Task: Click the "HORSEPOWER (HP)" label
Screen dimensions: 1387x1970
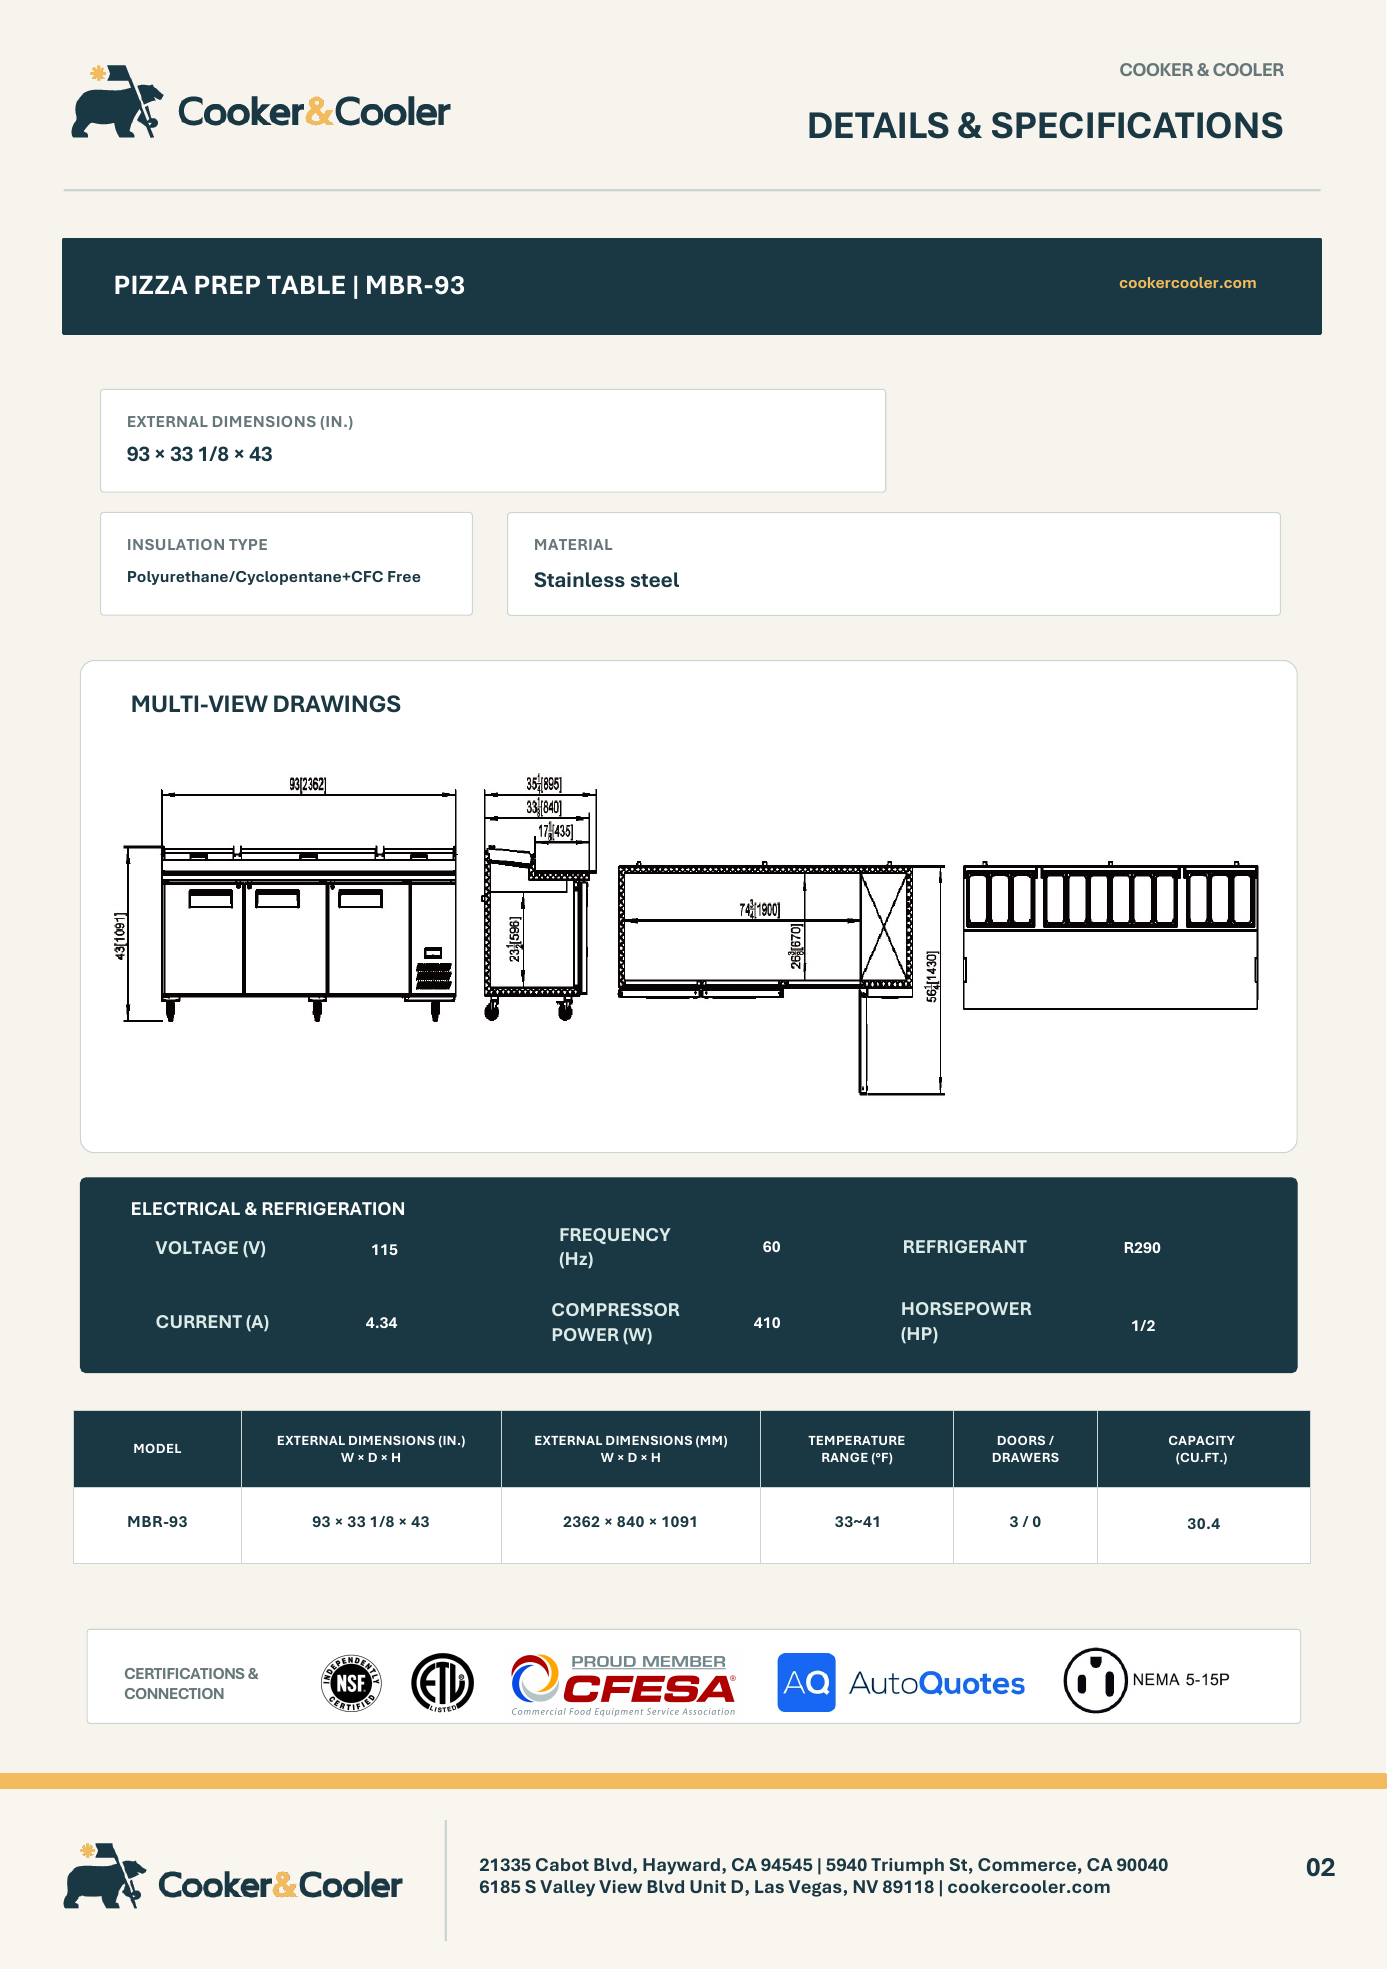Action: tap(966, 1321)
